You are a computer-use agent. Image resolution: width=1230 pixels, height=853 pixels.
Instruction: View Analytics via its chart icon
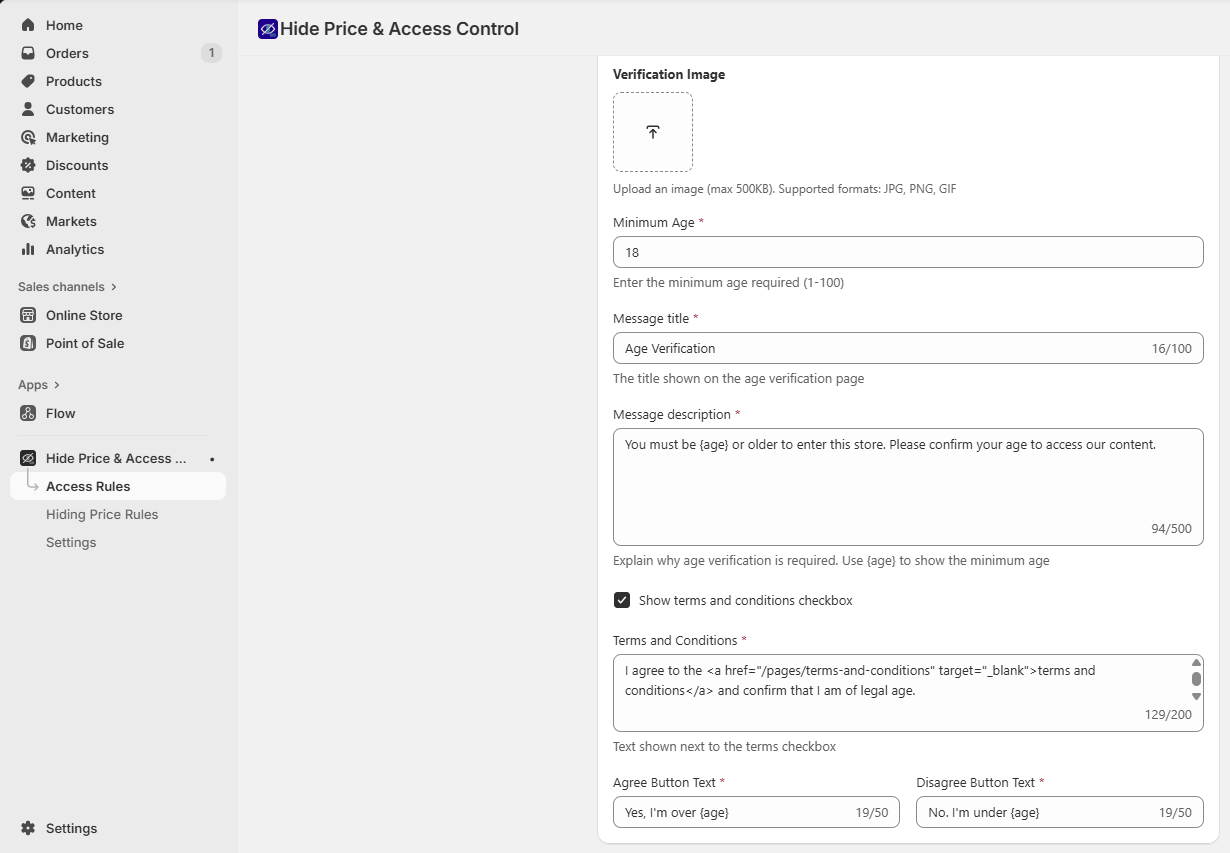[x=27, y=249]
